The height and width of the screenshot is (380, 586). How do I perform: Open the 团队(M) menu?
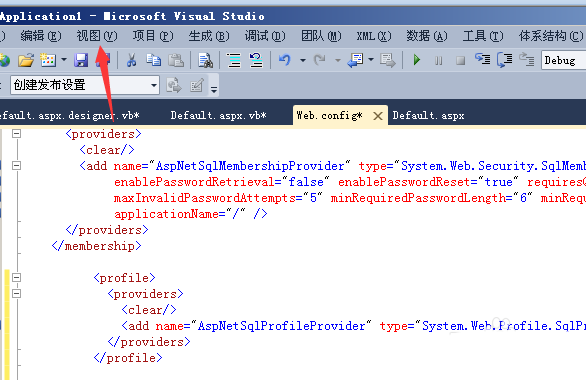(x=321, y=36)
